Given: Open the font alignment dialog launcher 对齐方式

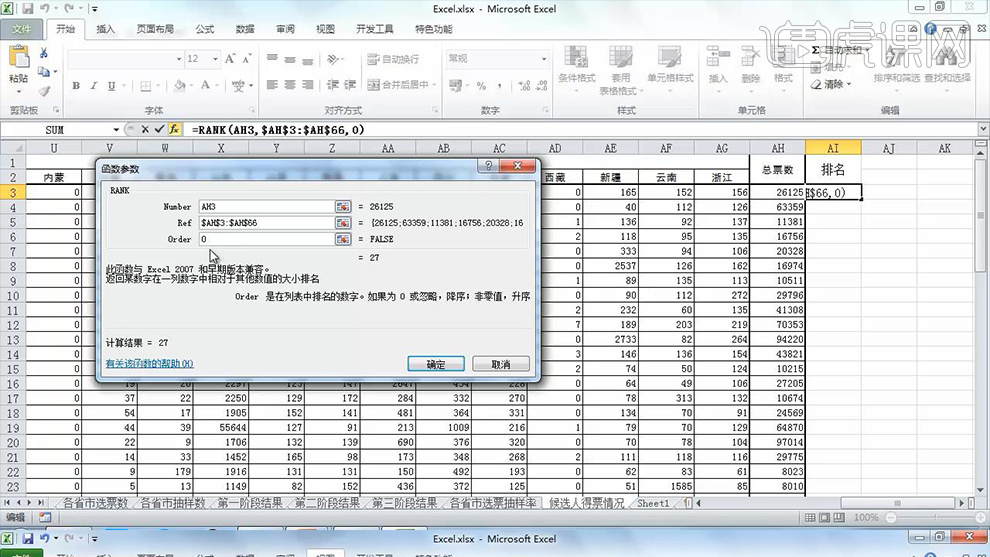Looking at the screenshot, I should click(435, 111).
